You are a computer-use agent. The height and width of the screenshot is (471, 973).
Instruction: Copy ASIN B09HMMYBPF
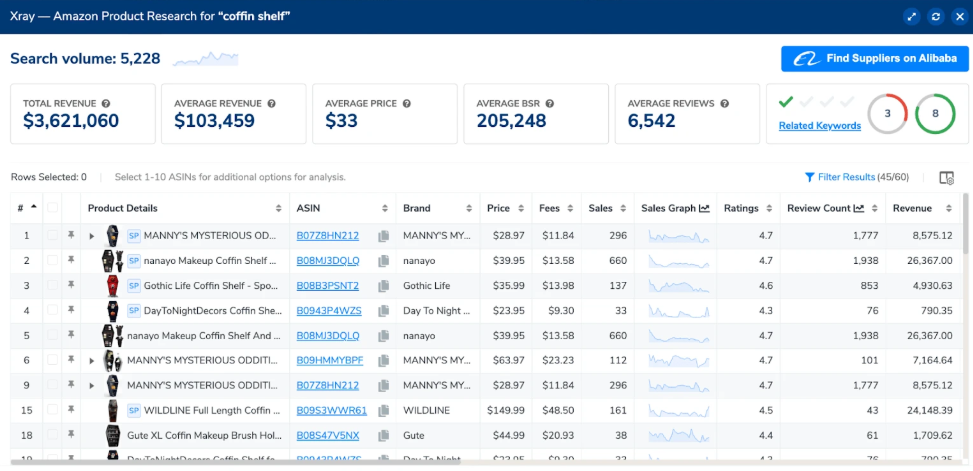pos(383,361)
